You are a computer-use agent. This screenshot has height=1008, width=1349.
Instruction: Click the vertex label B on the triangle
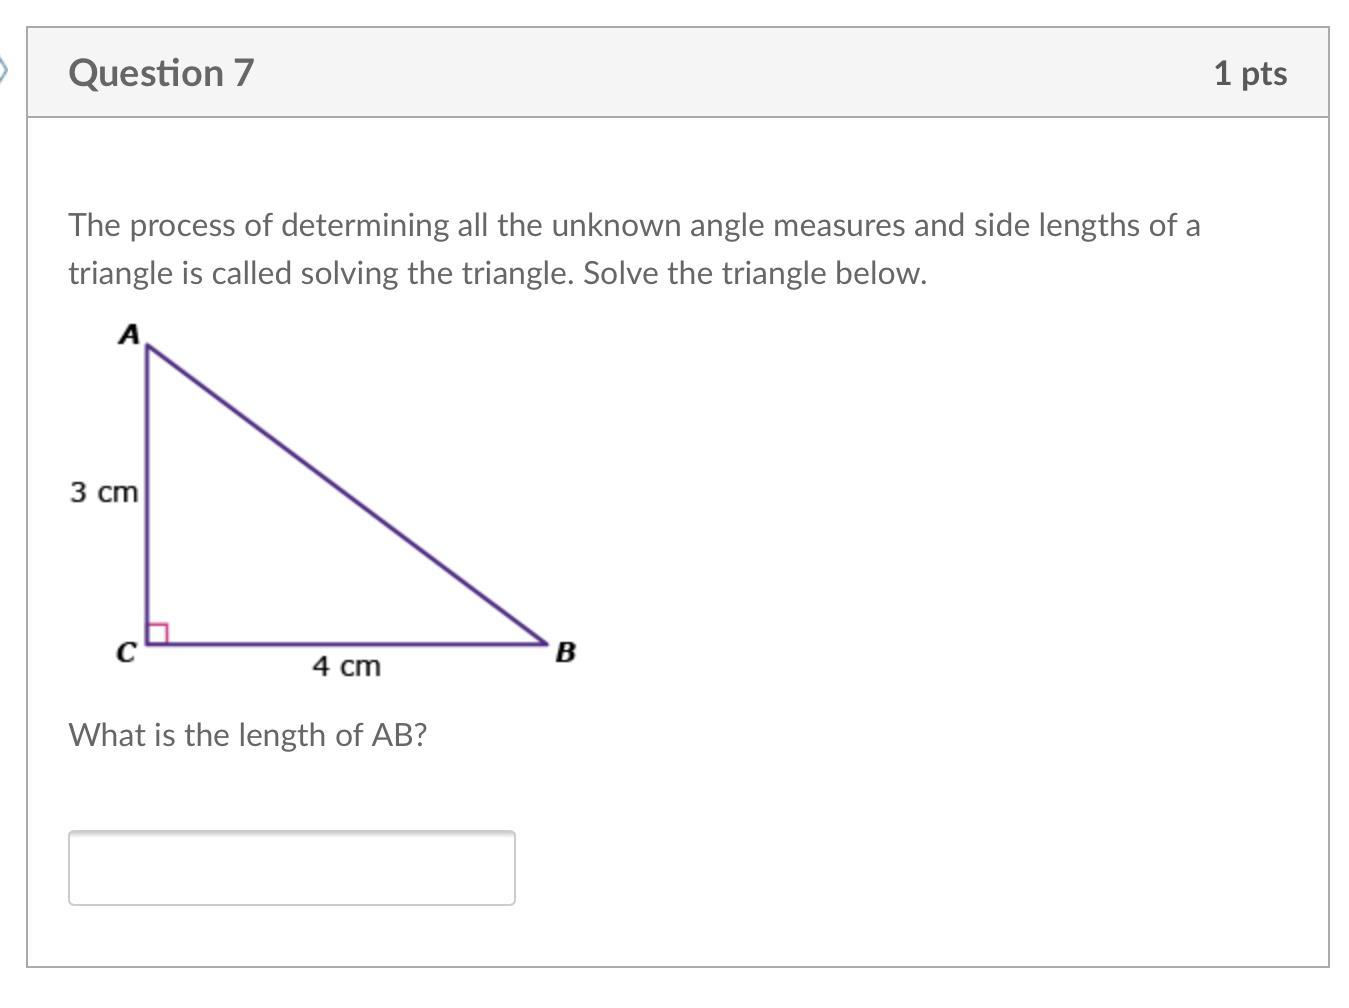[565, 652]
